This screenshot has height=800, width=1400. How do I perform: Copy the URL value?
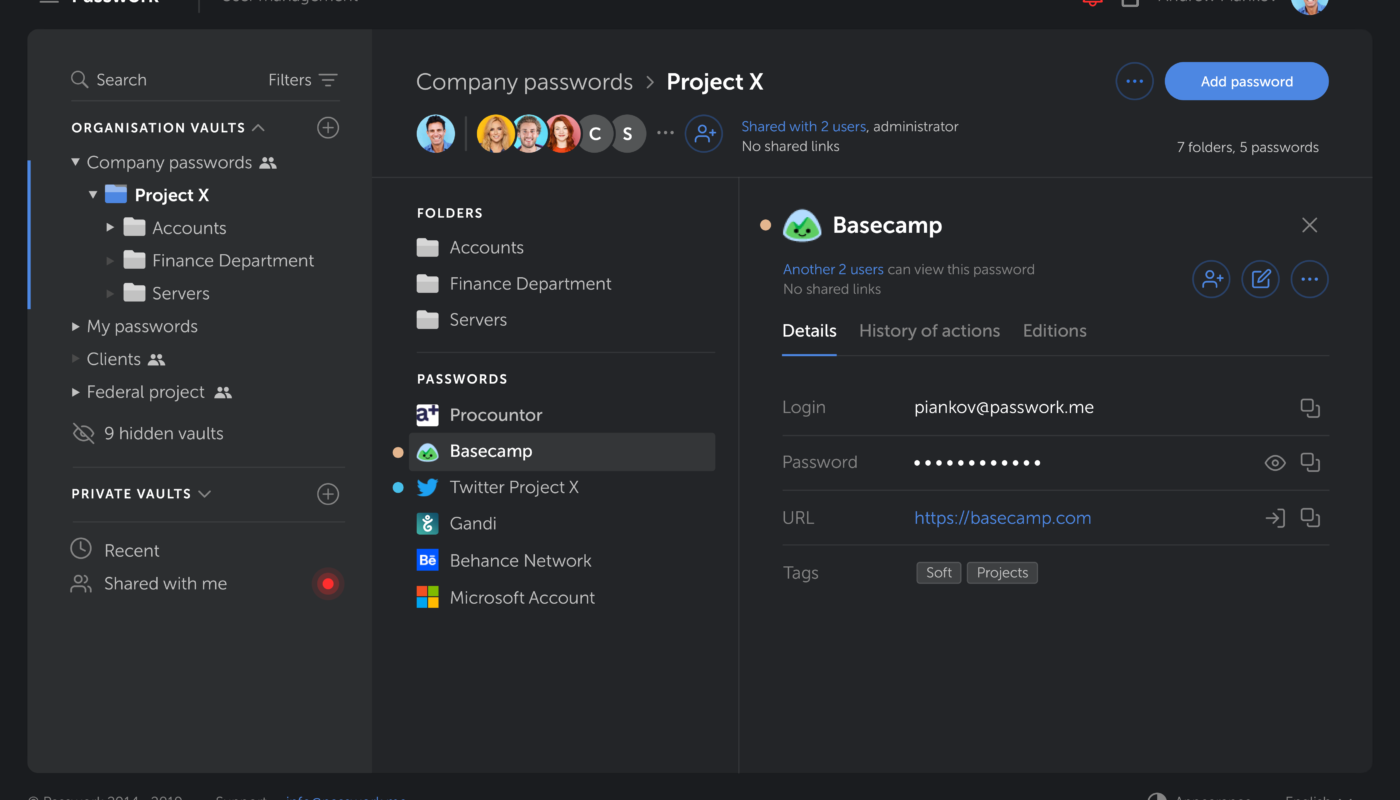point(1310,518)
